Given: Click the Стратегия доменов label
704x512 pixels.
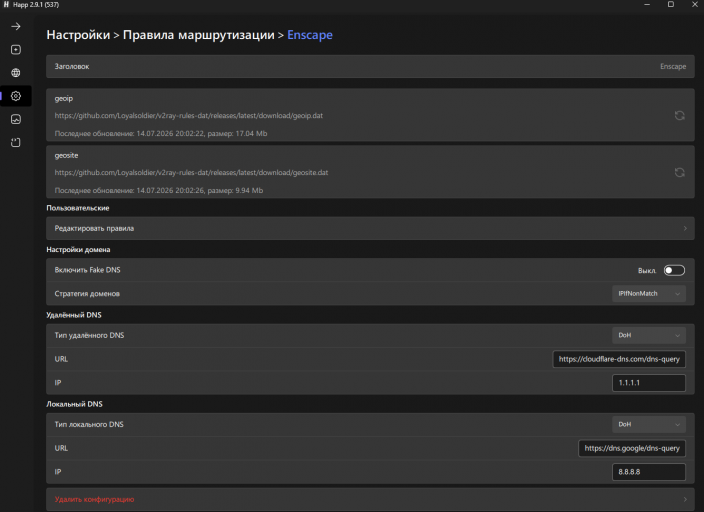Looking at the screenshot, I should coord(87,294).
